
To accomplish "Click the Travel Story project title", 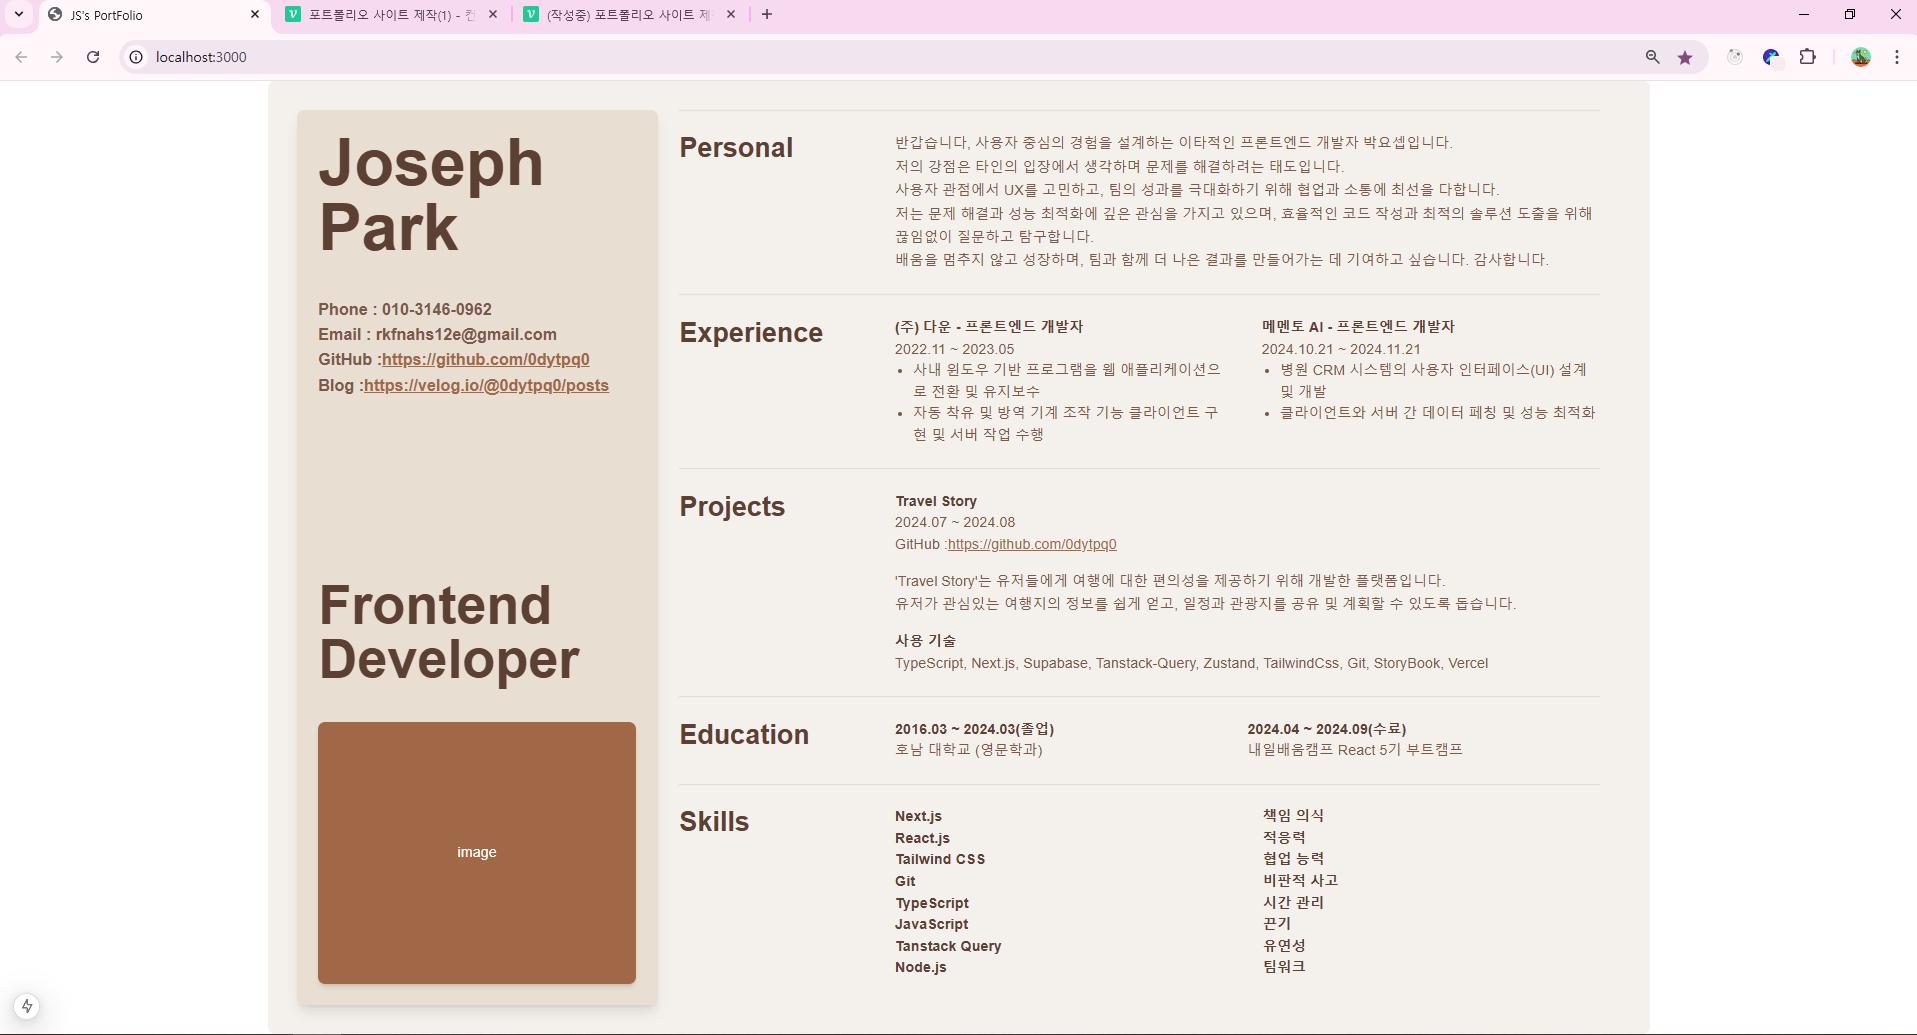I will click(936, 501).
